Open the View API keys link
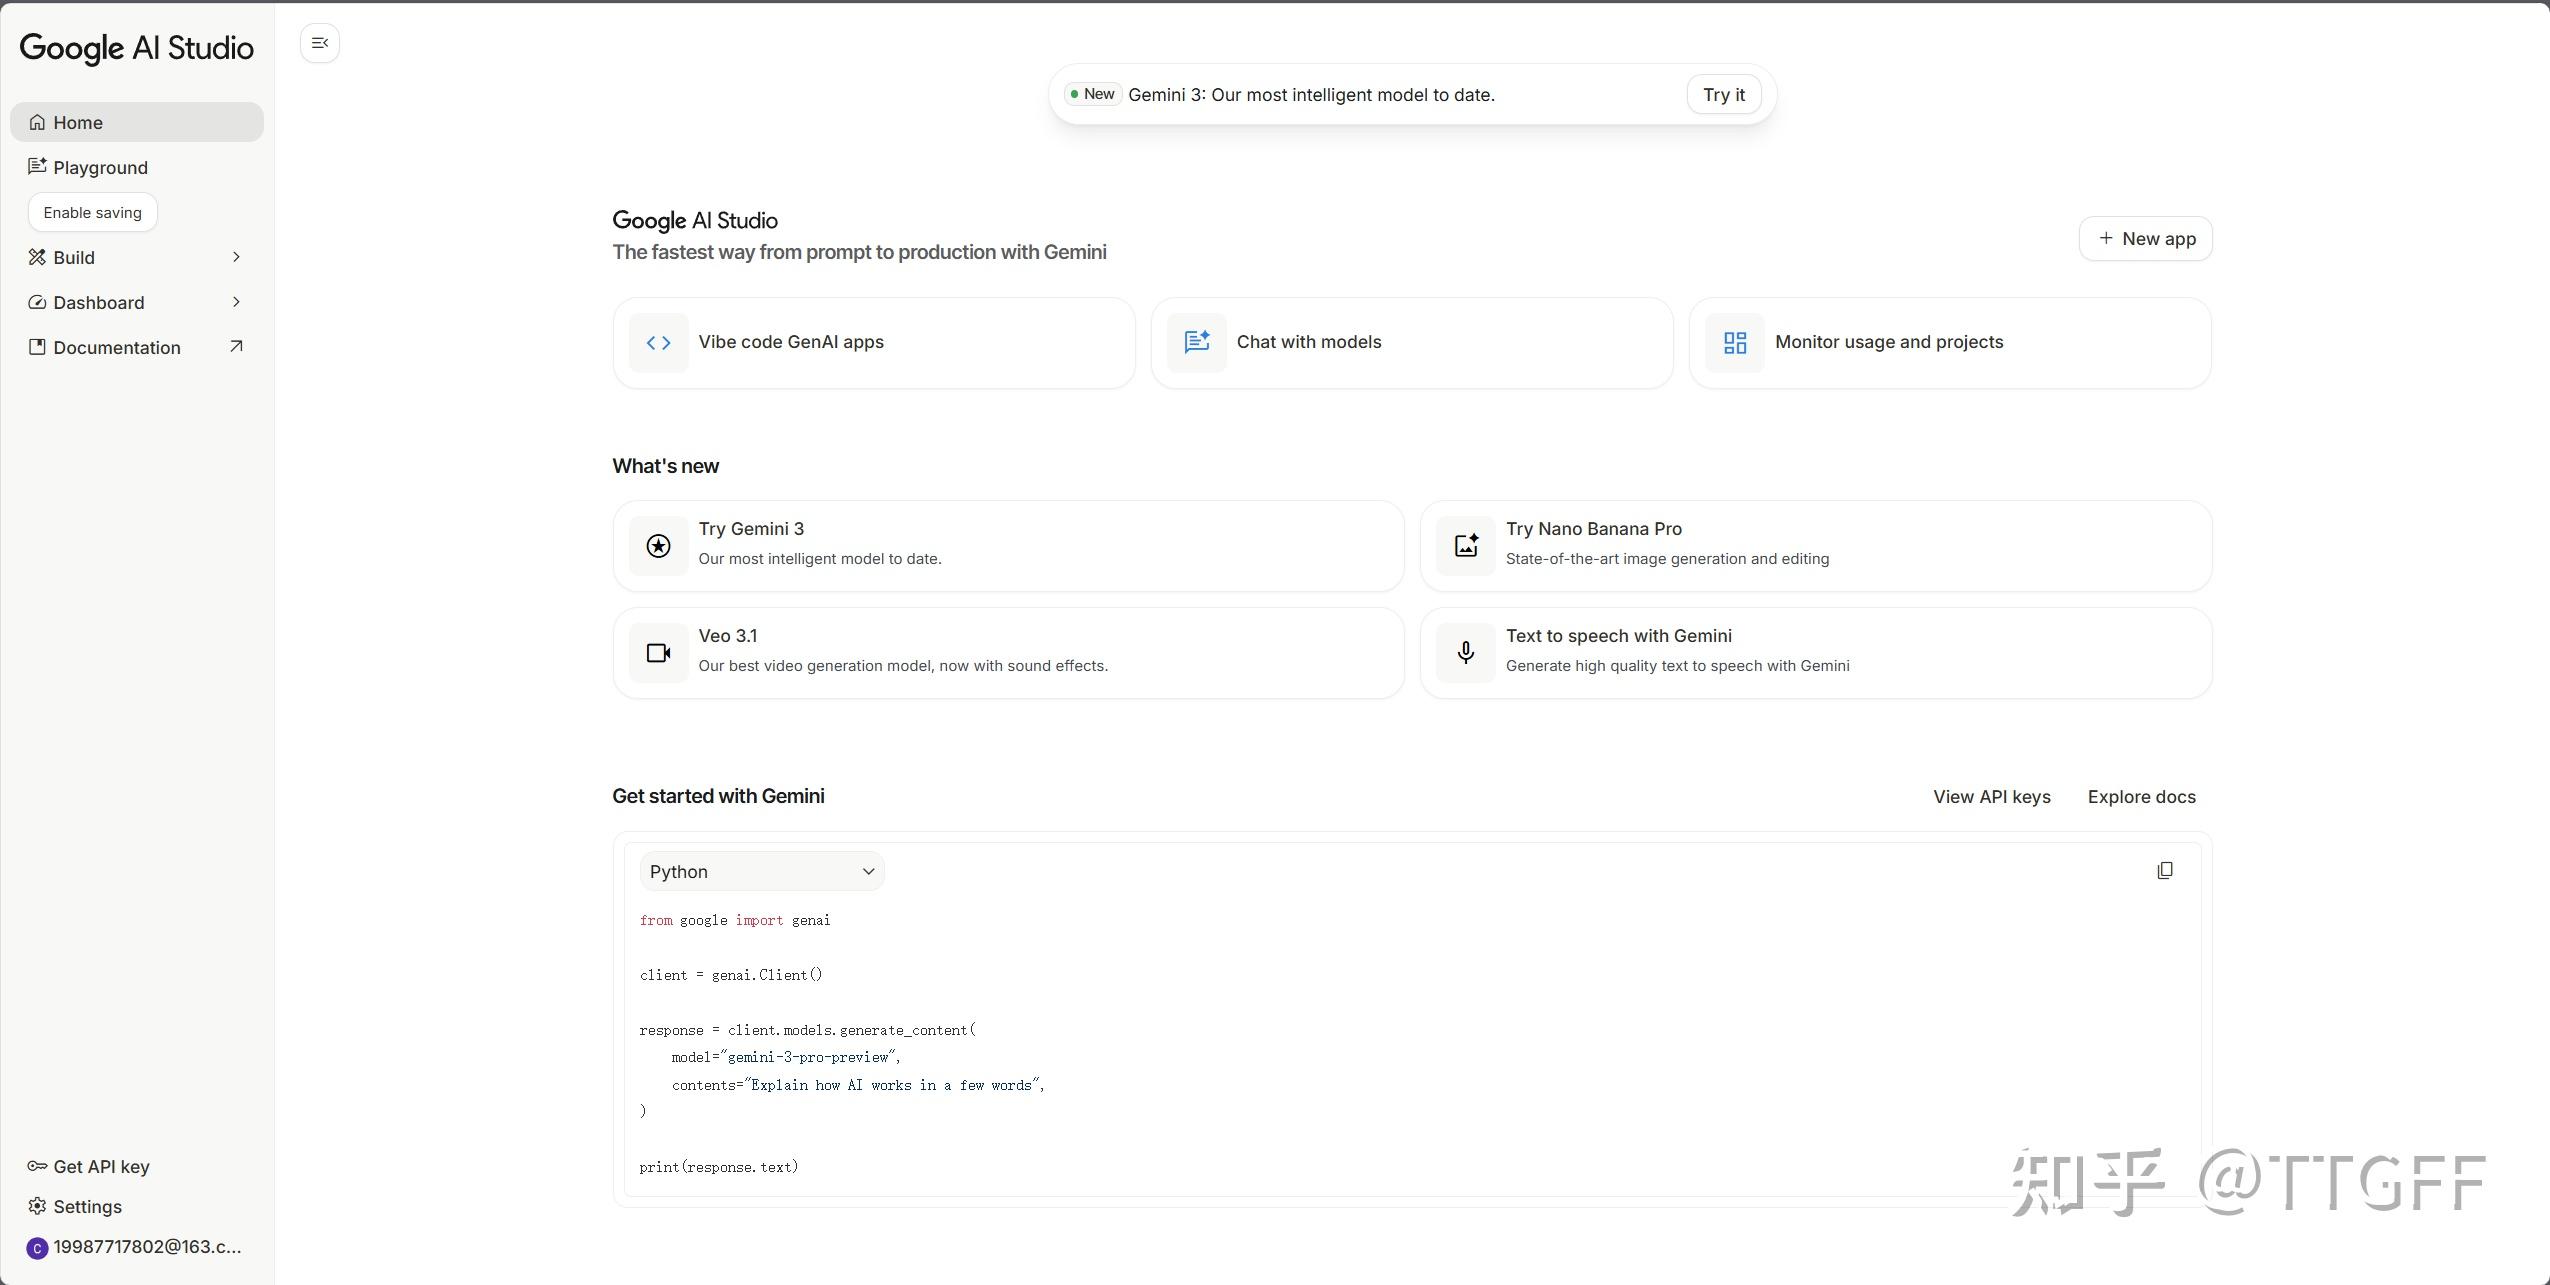 [1991, 797]
